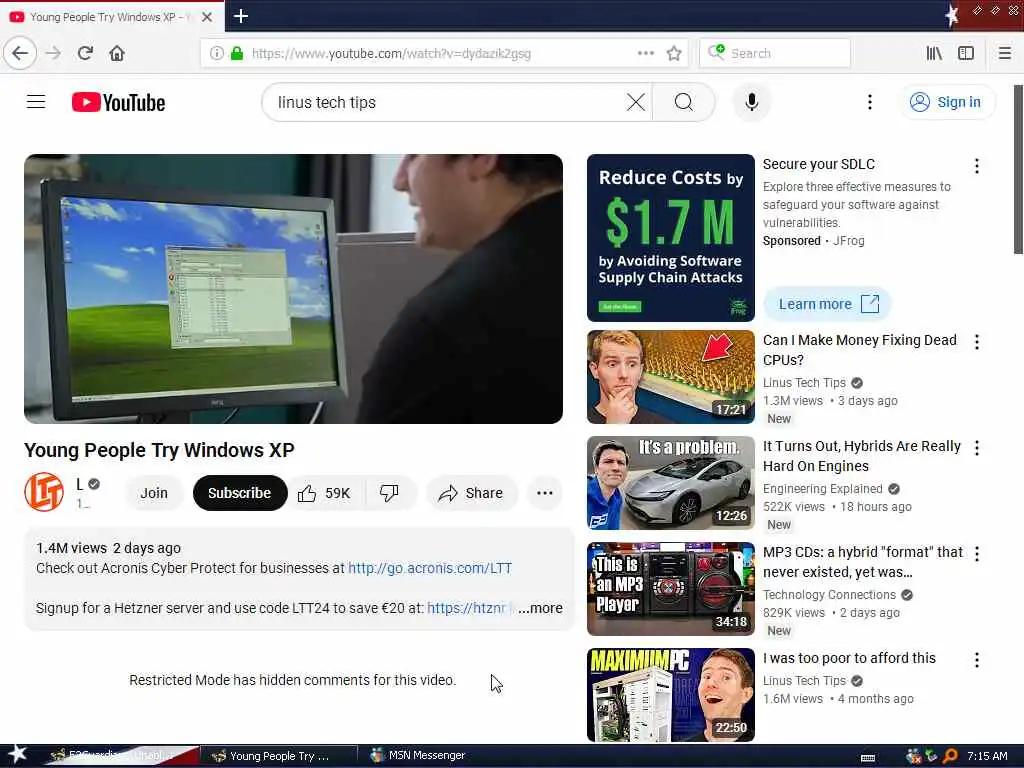Open a new browser tab

pyautogui.click(x=240, y=16)
